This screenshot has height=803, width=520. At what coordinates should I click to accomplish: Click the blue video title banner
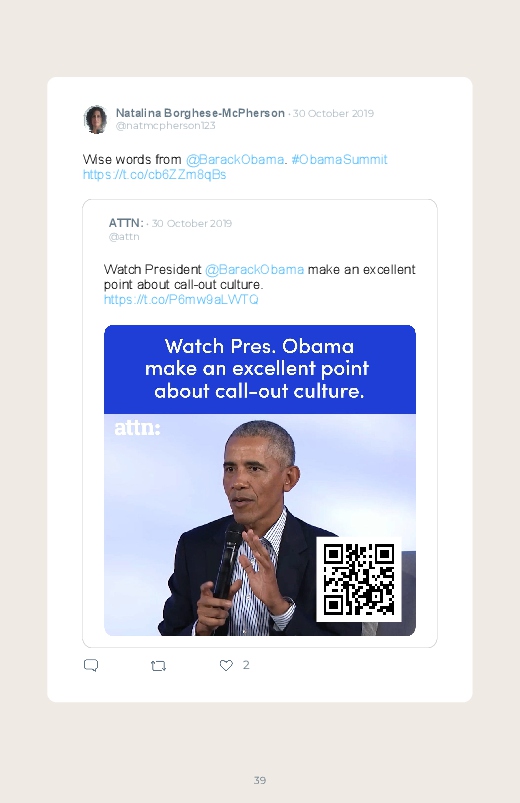(260, 369)
